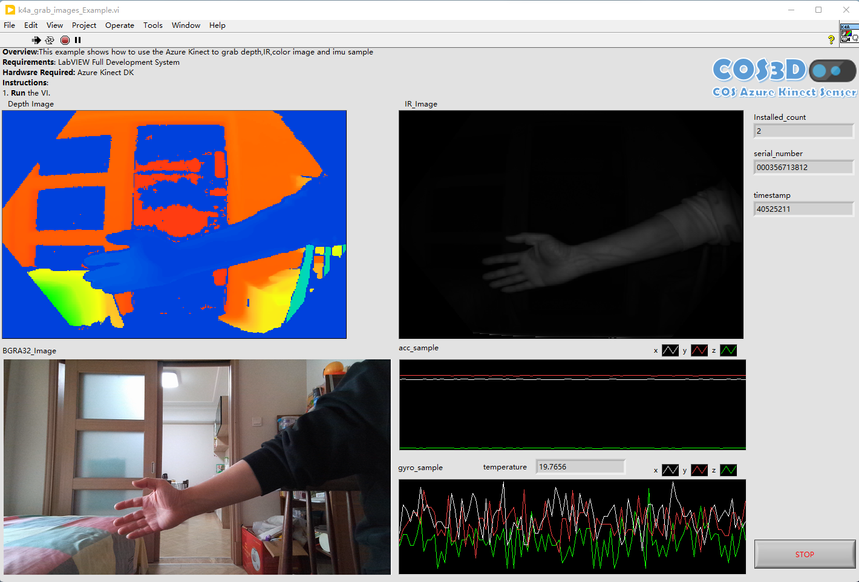
Task: Minimize the LabVIEW window
Action: (791, 10)
